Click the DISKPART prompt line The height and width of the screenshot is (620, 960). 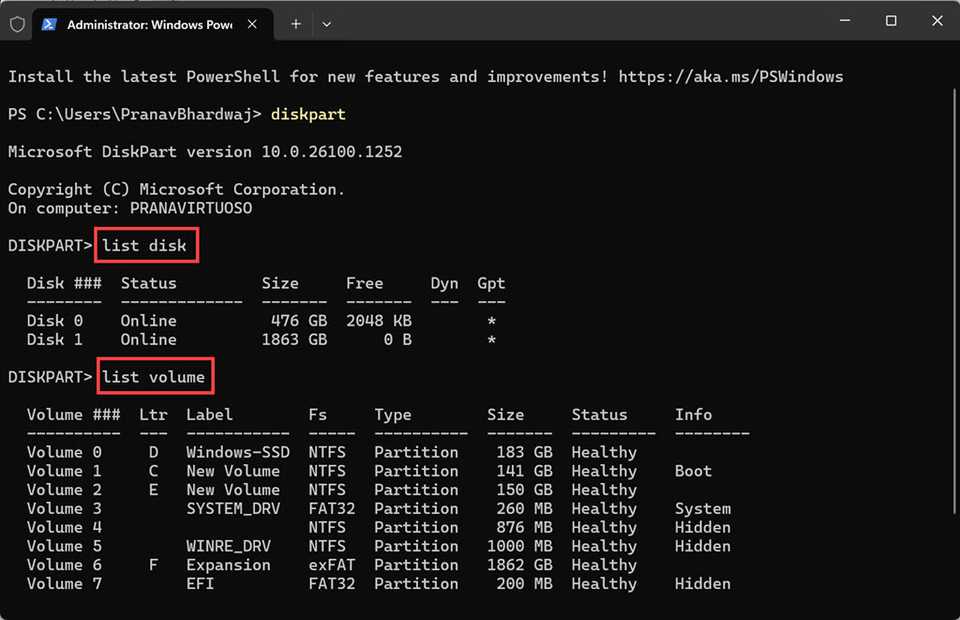[49, 245]
